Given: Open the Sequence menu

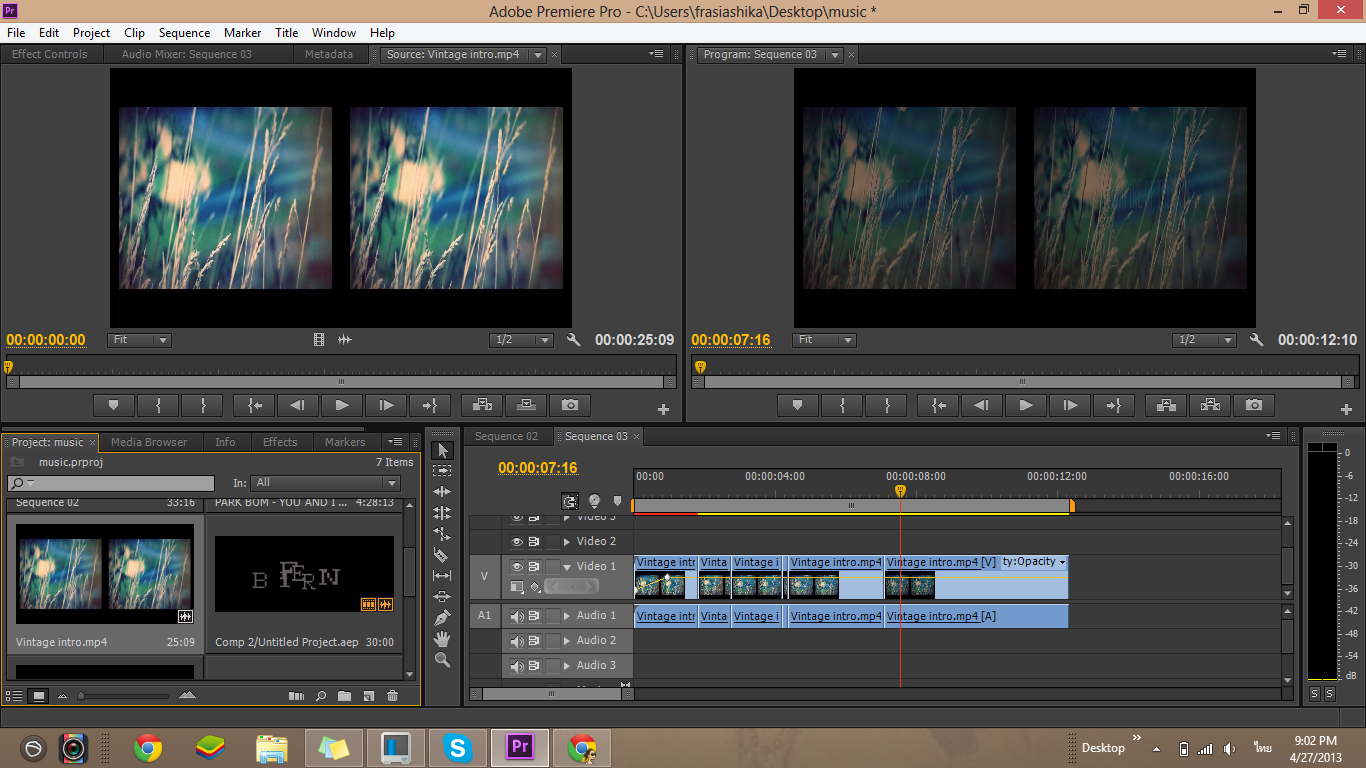Looking at the screenshot, I should point(184,33).
